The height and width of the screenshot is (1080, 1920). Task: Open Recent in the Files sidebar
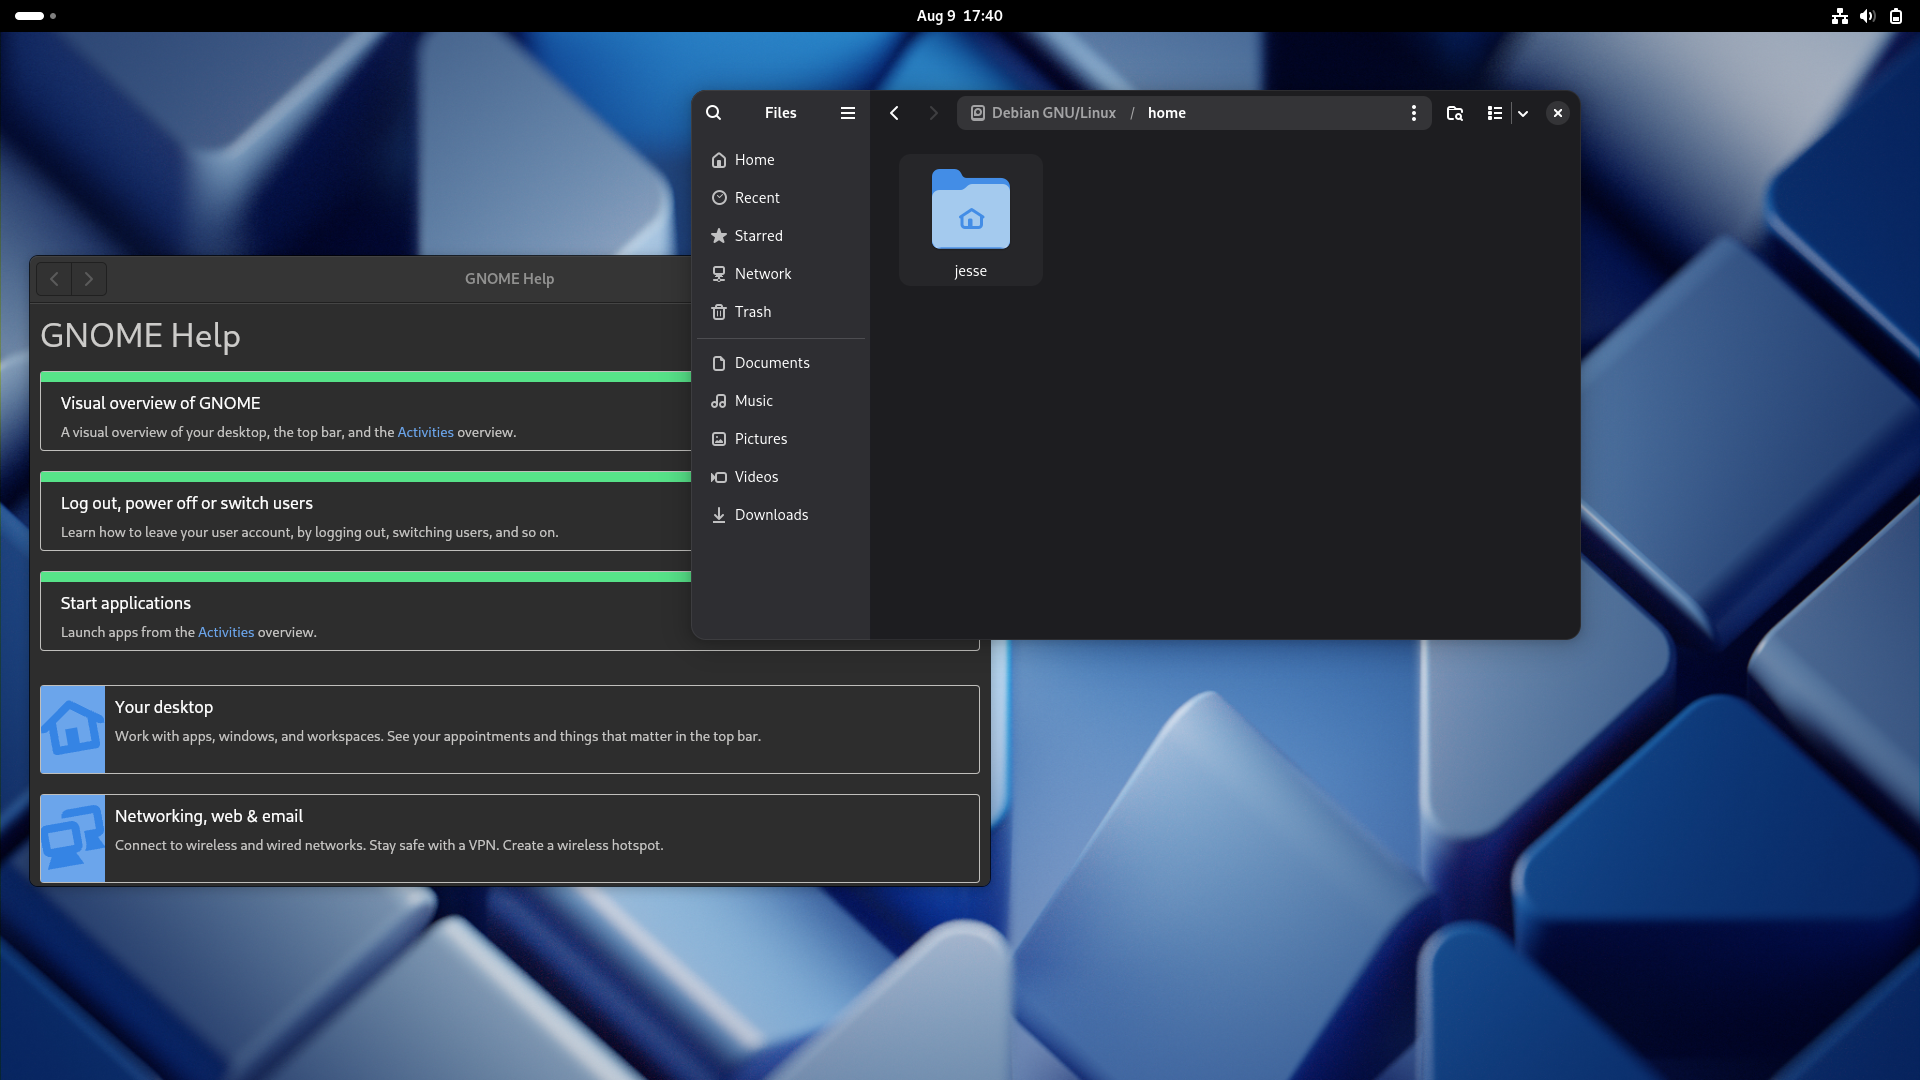(781, 198)
